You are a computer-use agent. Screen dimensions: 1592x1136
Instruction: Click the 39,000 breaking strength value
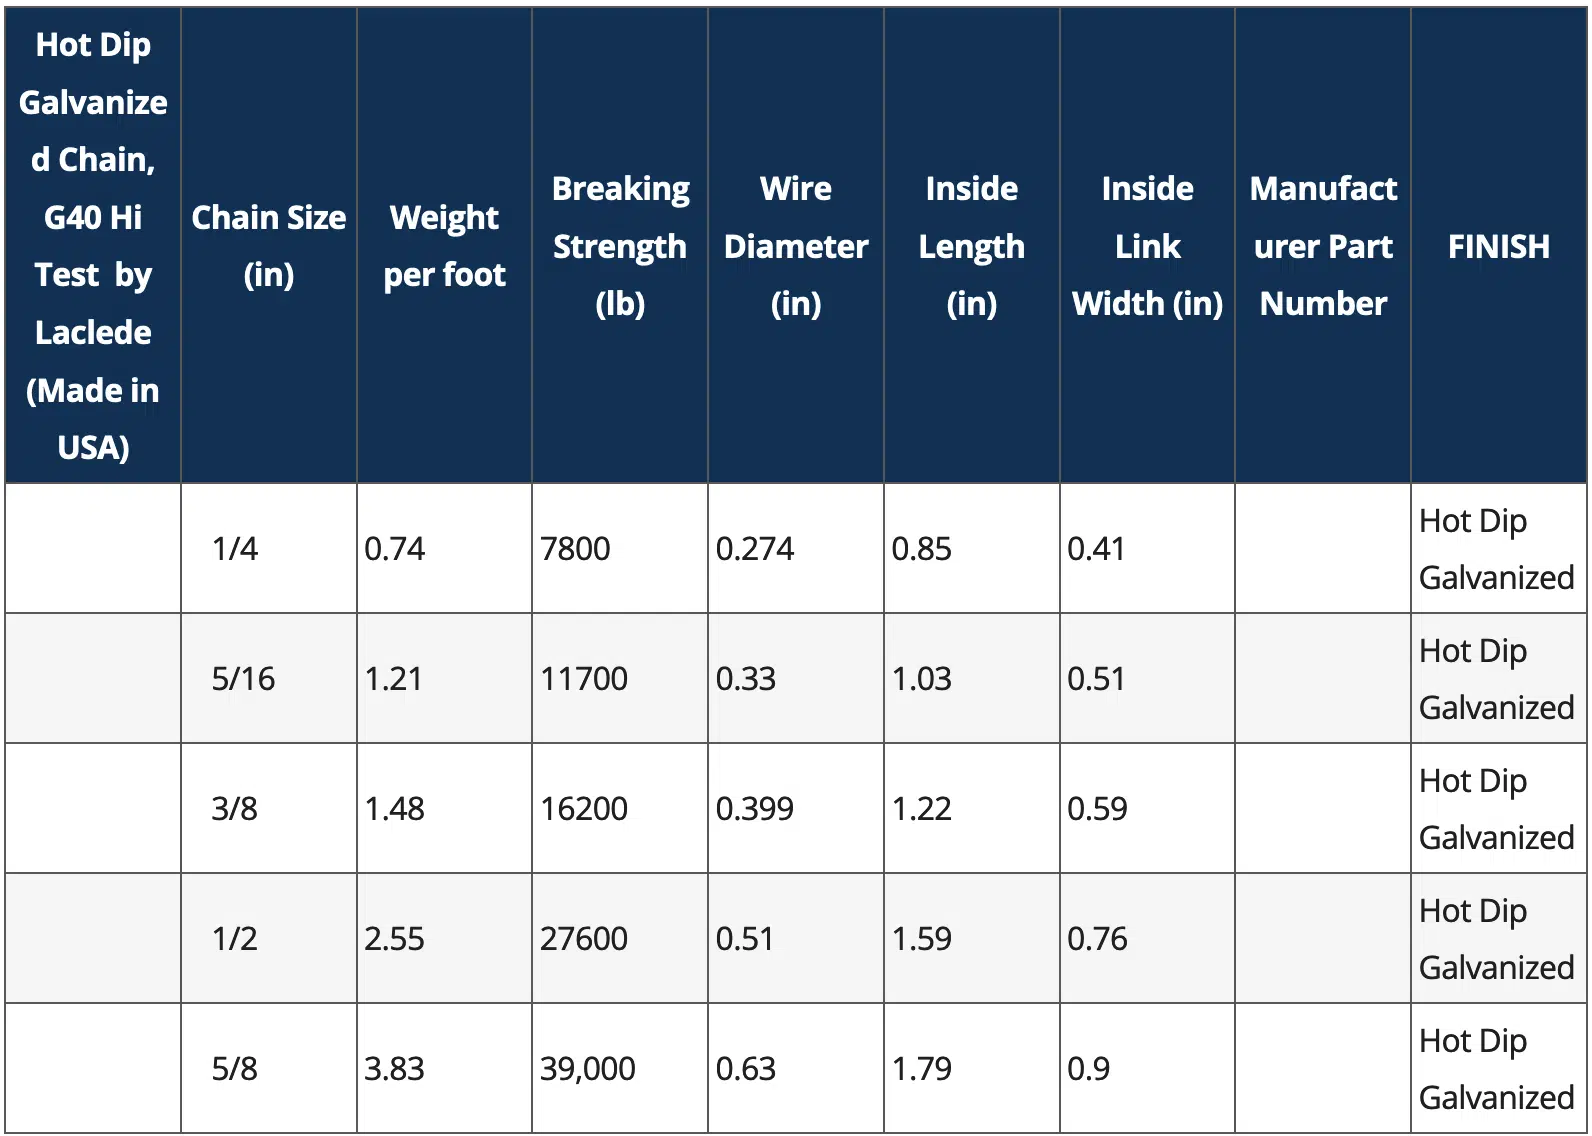(x=588, y=1069)
